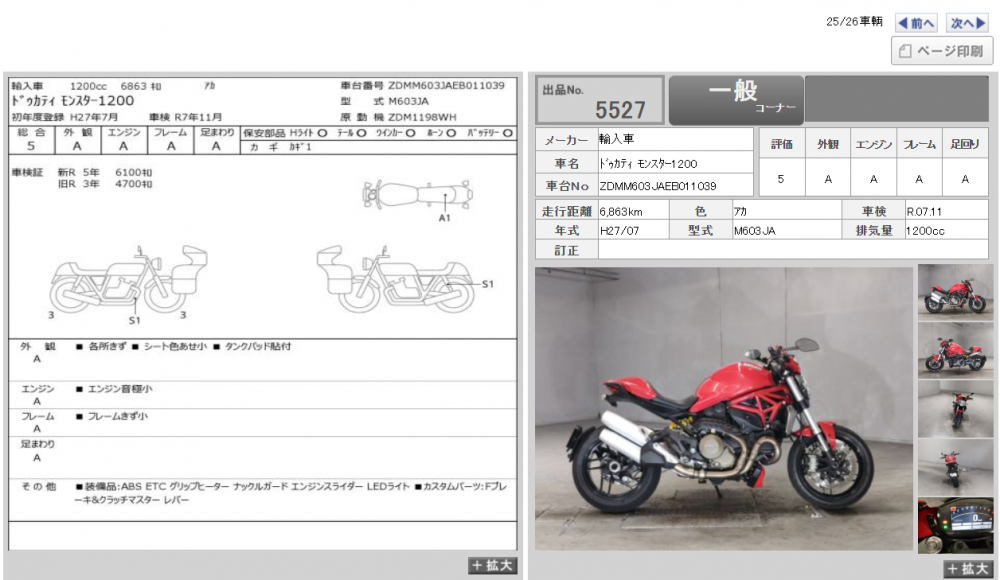Click the 評価 score 5 in the right grade table
This screenshot has height=580, width=1000.
click(781, 179)
